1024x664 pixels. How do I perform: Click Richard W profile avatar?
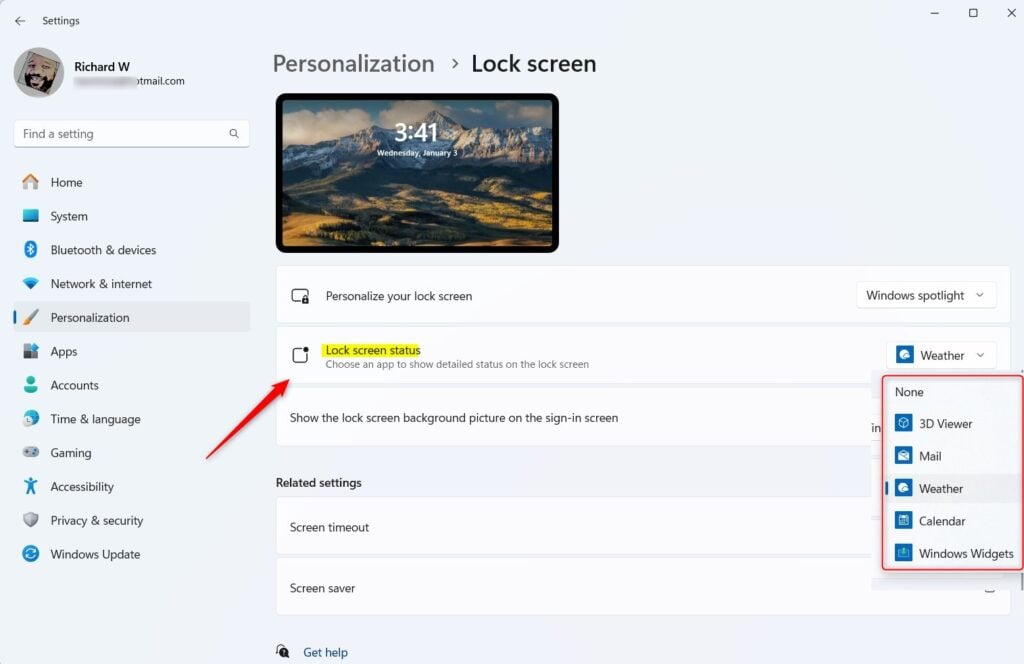[x=39, y=72]
